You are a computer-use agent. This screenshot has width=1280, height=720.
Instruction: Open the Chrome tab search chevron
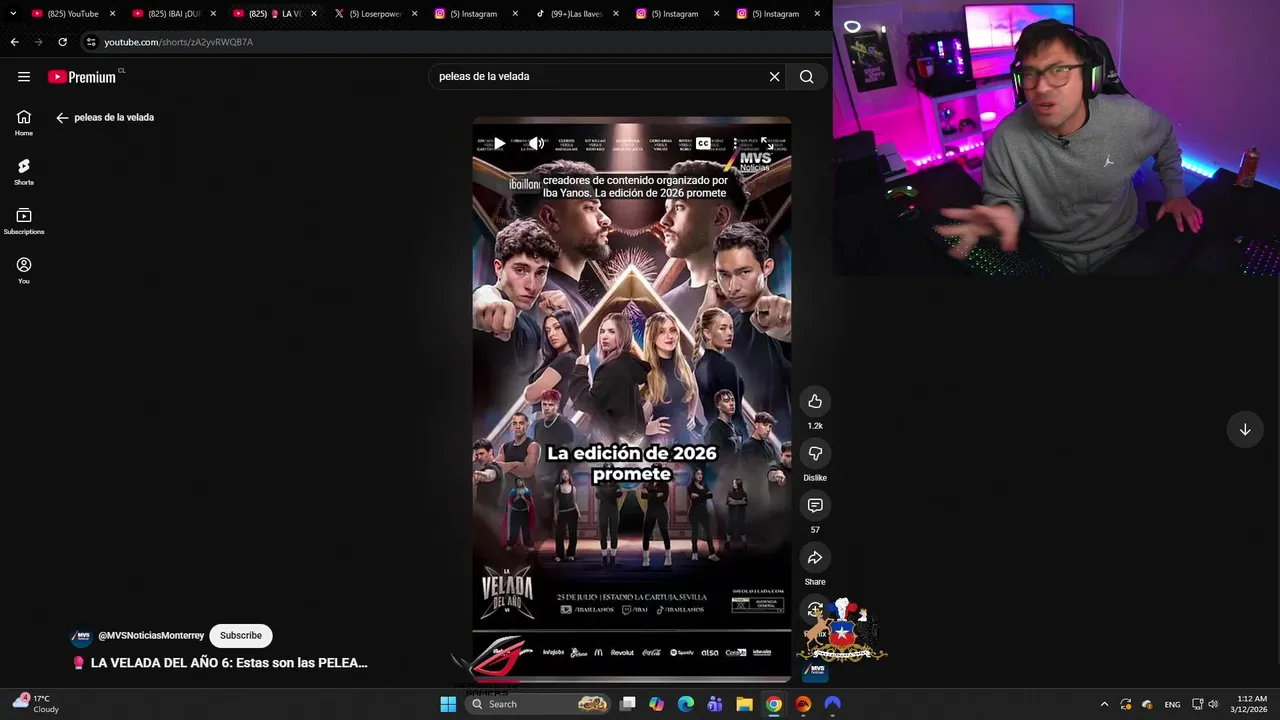pyautogui.click(x=13, y=13)
